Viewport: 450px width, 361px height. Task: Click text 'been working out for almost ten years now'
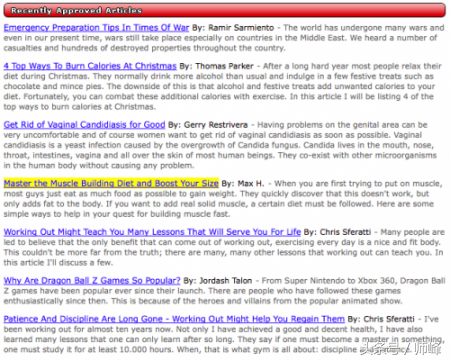coord(88,329)
